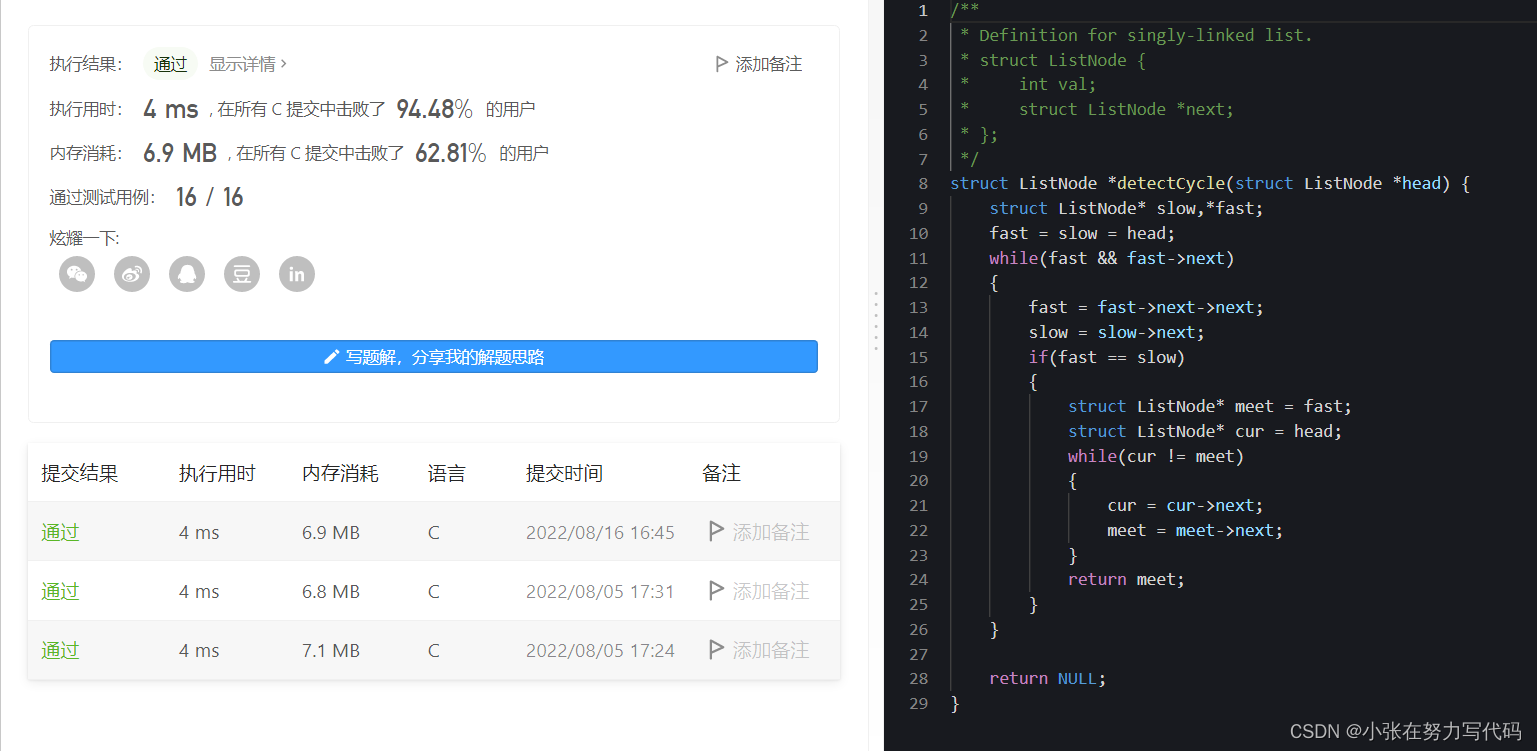Open 通过 result of 6.8 MB submission
This screenshot has width=1537, height=751.
pos(60,591)
